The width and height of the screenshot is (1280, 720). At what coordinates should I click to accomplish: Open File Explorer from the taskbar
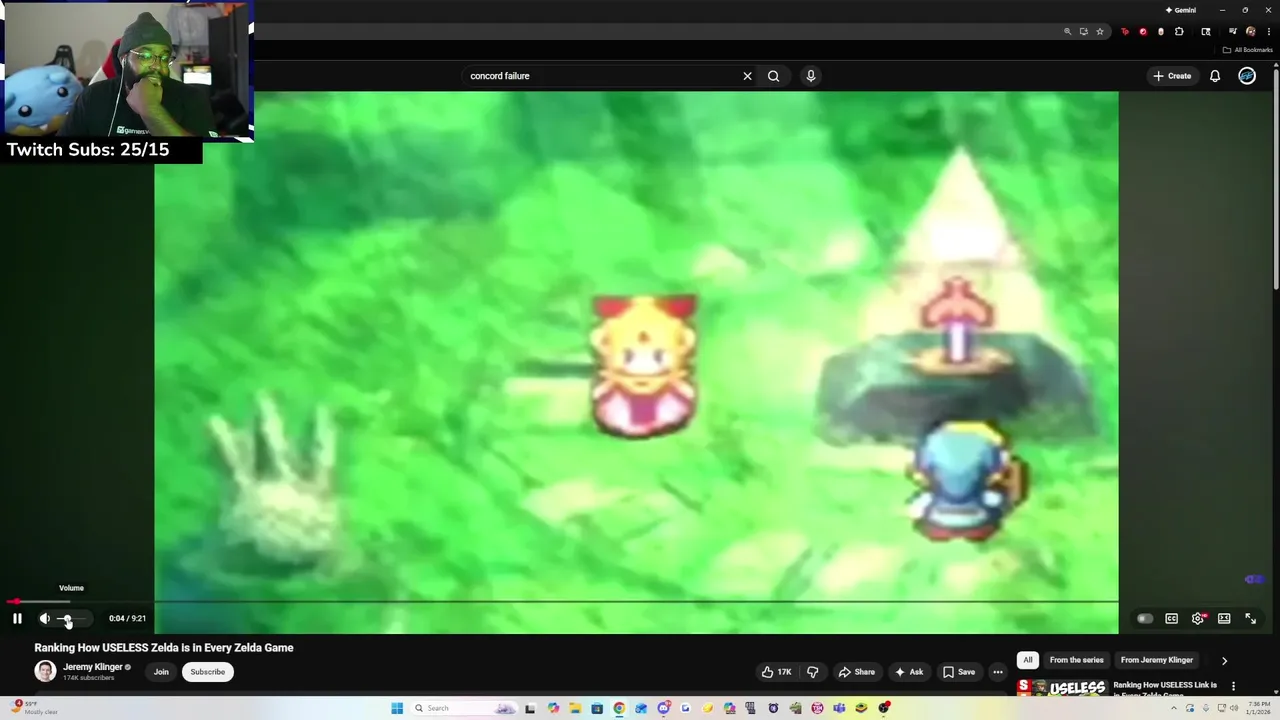point(575,708)
